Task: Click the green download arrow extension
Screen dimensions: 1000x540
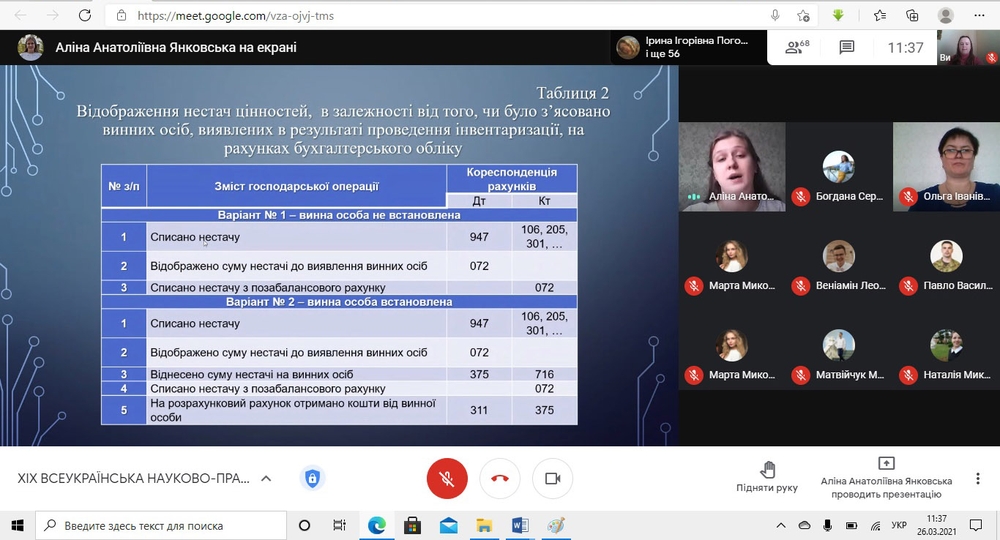Action: pos(838,15)
